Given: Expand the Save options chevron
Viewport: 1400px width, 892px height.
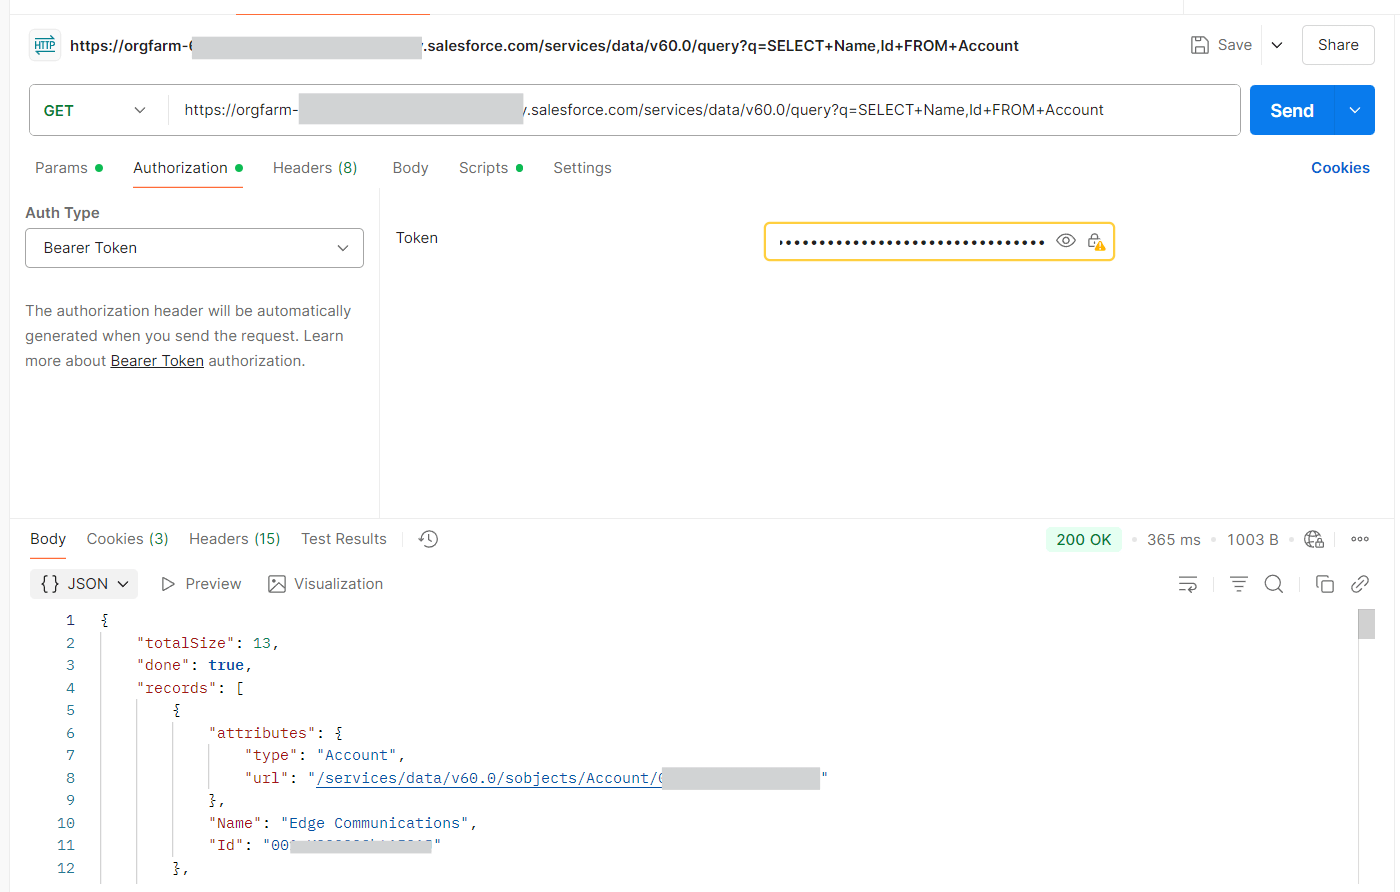Looking at the screenshot, I should click(1277, 44).
